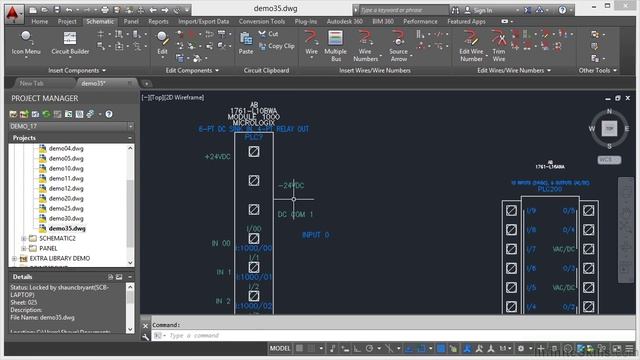640x360 pixels.
Task: Click the Edit Wire Number tool
Action: 471,46
